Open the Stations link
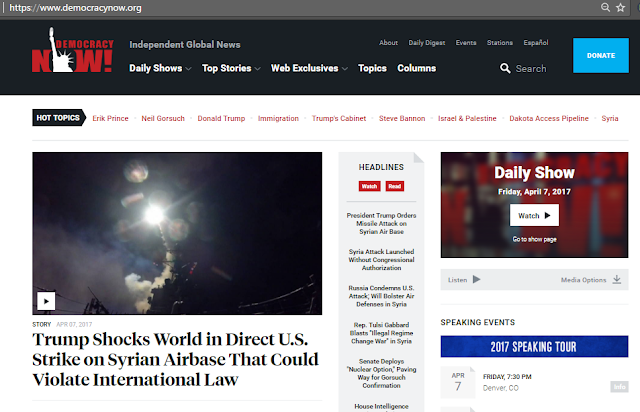Image resolution: width=640 pixels, height=412 pixels. click(500, 42)
